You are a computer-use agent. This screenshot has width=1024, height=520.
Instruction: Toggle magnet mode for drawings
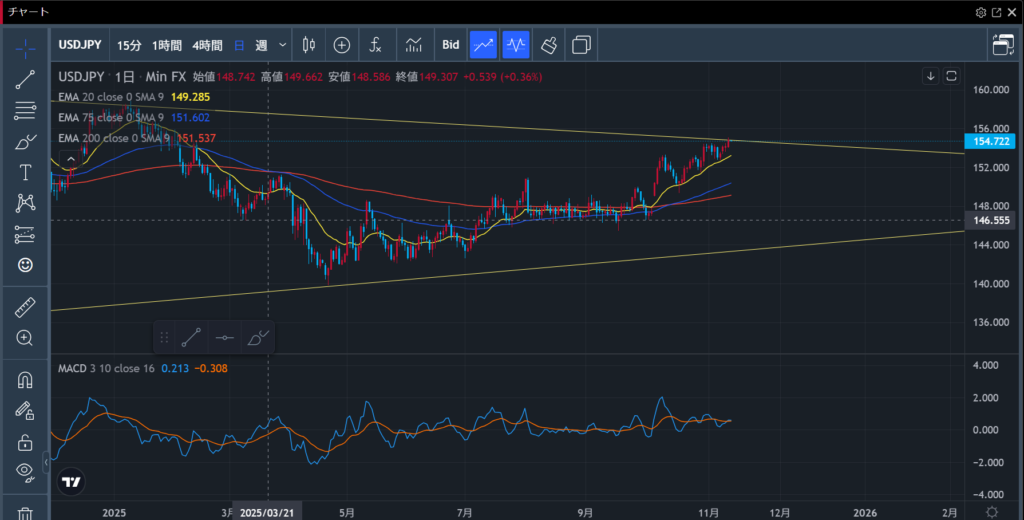pos(26,380)
